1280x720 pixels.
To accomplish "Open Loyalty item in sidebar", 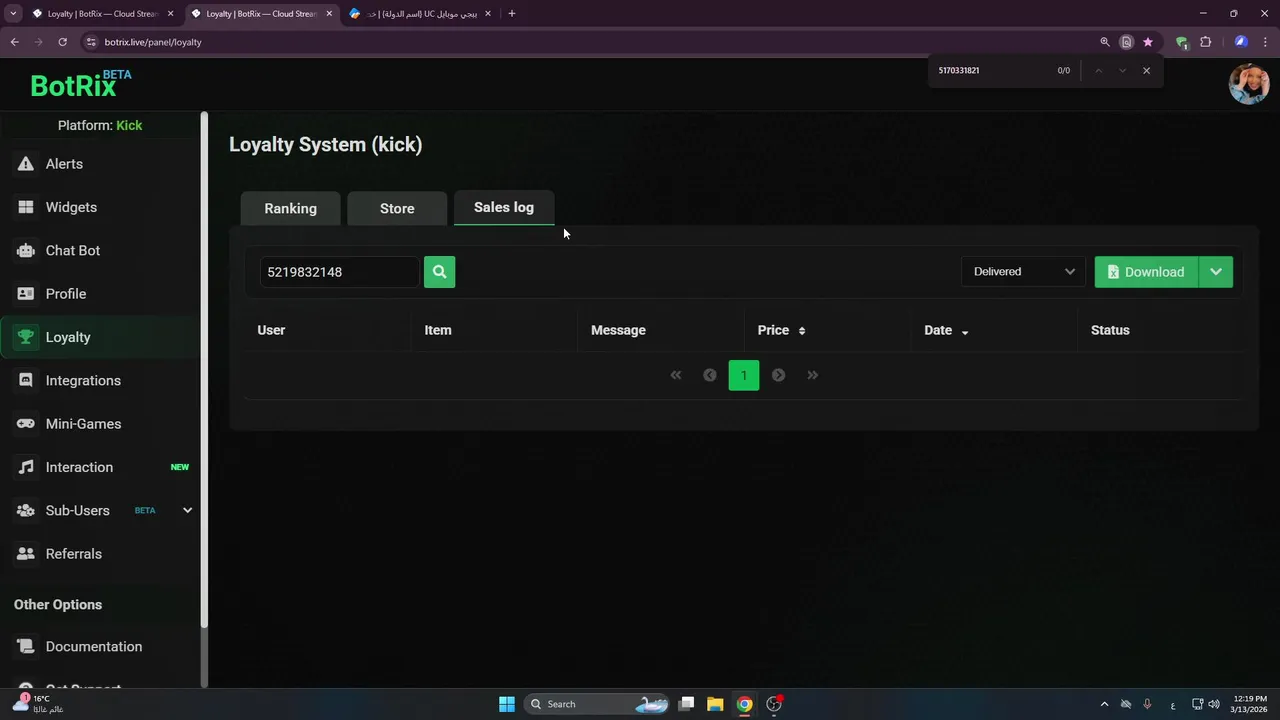I will tap(100, 337).
